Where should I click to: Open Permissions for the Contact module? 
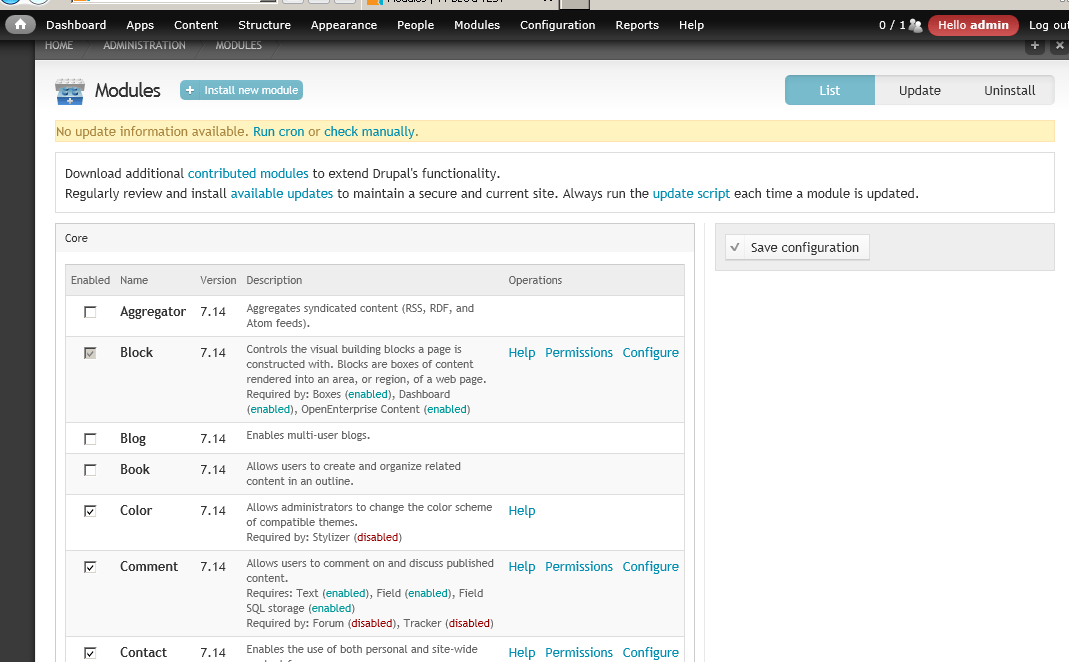point(579,652)
